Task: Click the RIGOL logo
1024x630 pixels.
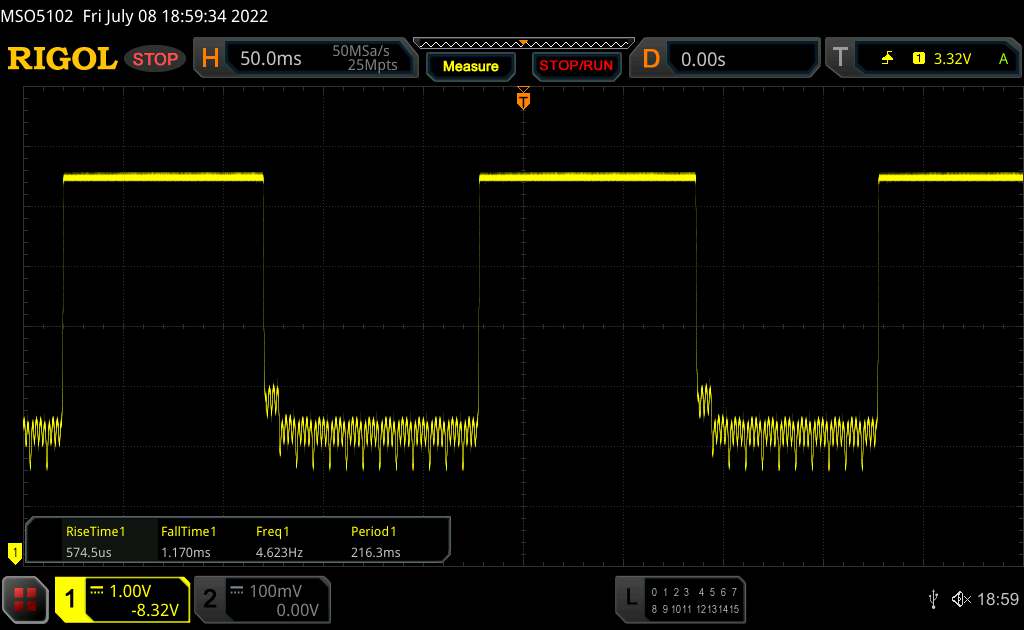Action: pos(62,59)
